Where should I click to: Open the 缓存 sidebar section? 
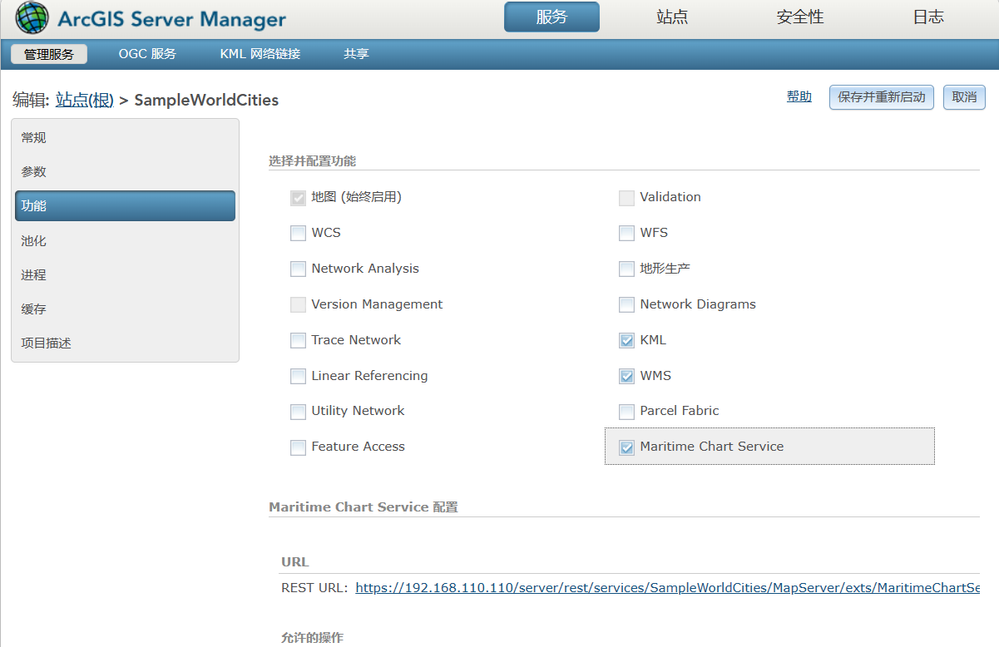(34, 309)
